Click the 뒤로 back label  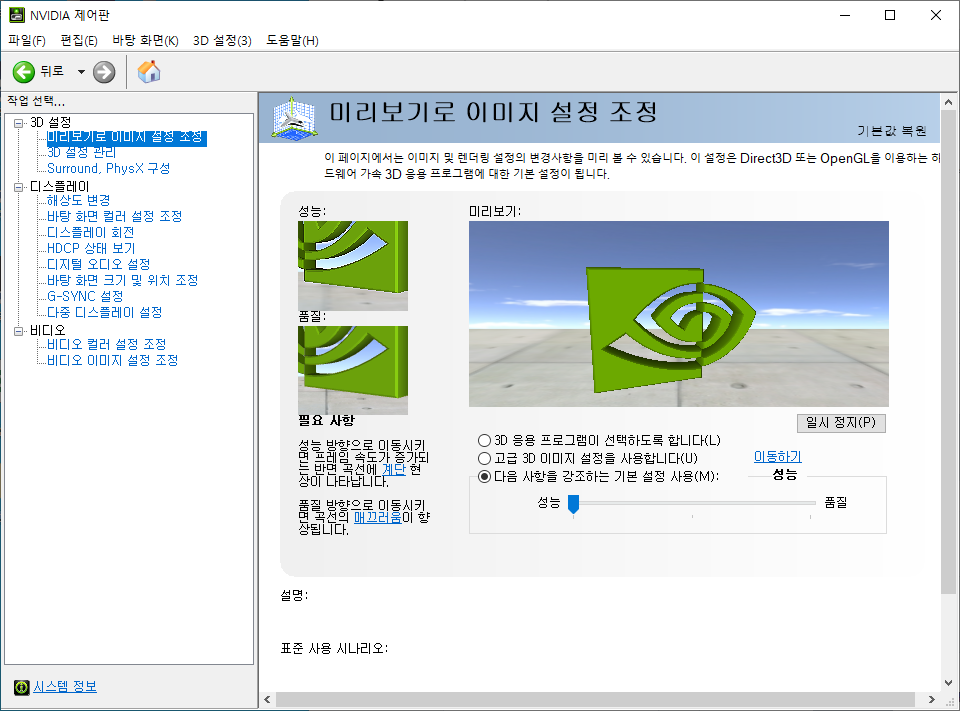pyautogui.click(x=52, y=71)
